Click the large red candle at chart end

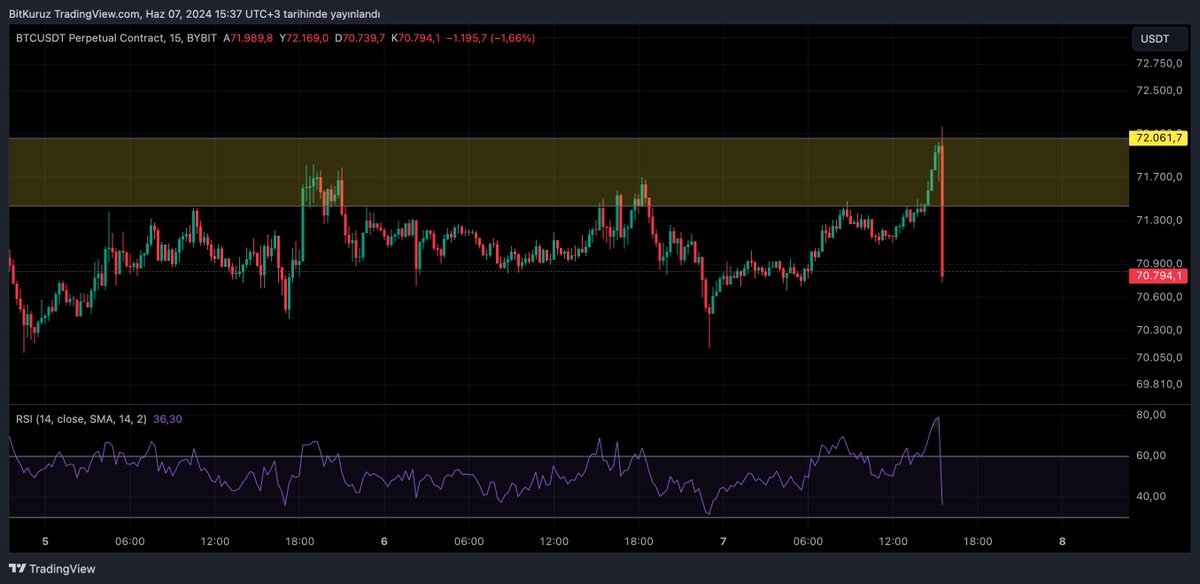(943, 210)
